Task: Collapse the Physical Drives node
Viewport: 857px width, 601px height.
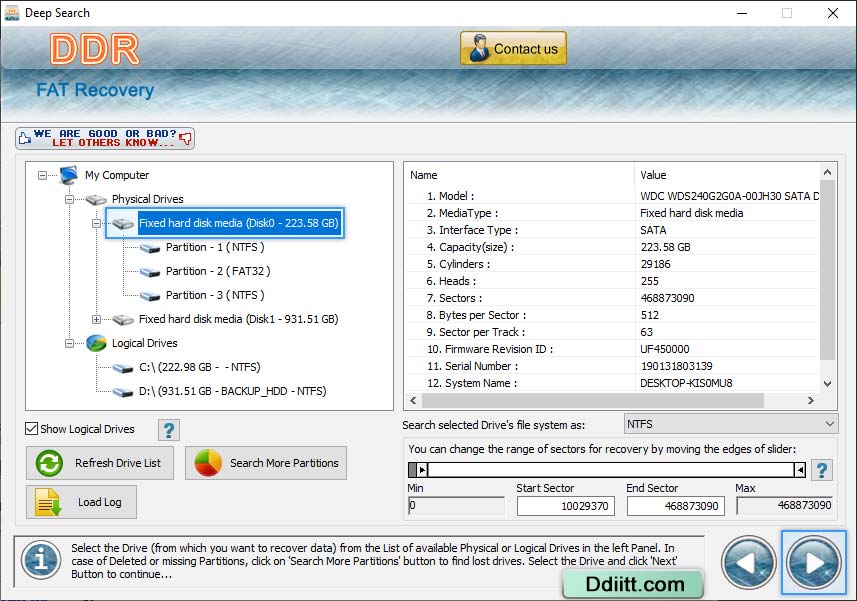Action: [69, 199]
